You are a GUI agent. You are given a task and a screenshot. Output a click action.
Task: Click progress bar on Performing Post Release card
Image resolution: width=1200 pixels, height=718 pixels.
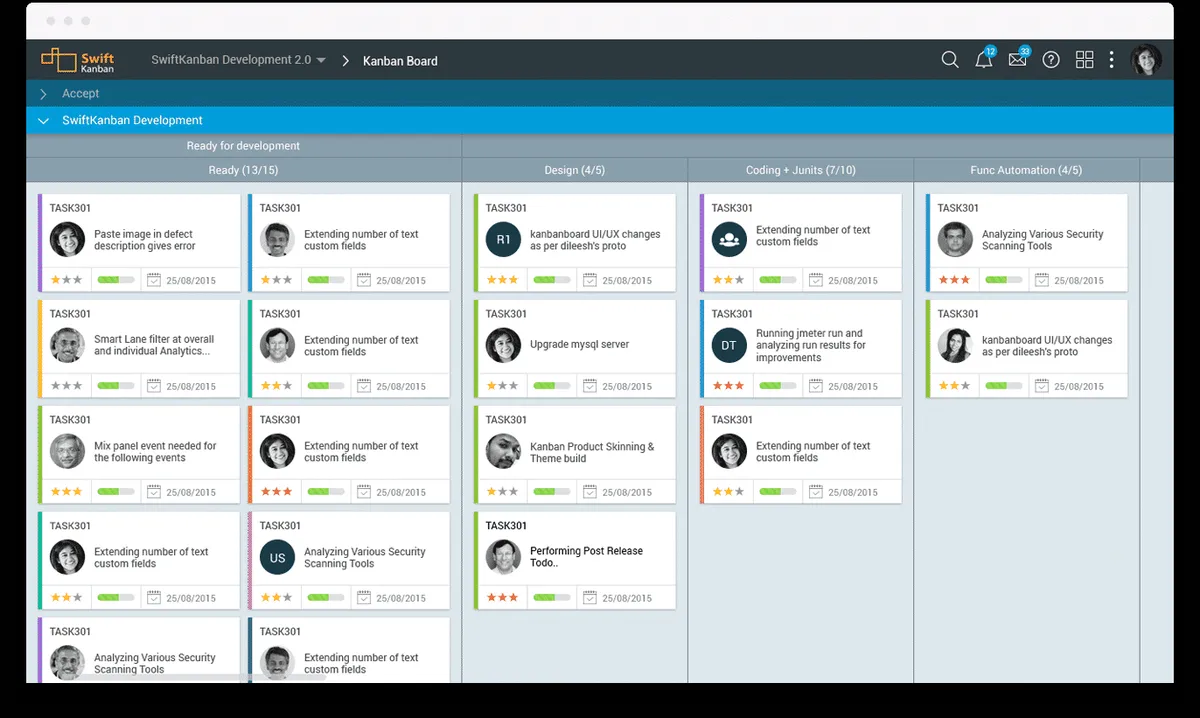(552, 598)
